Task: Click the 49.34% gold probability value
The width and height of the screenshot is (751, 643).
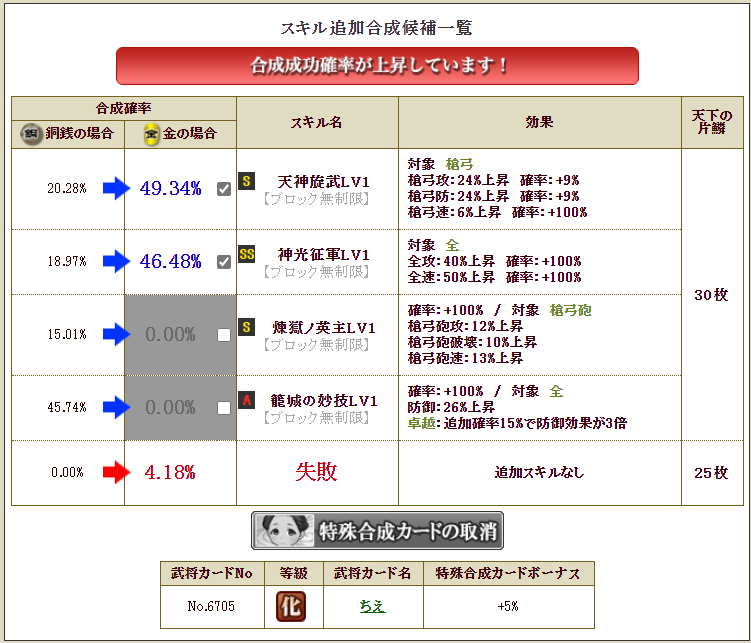Action: point(170,188)
